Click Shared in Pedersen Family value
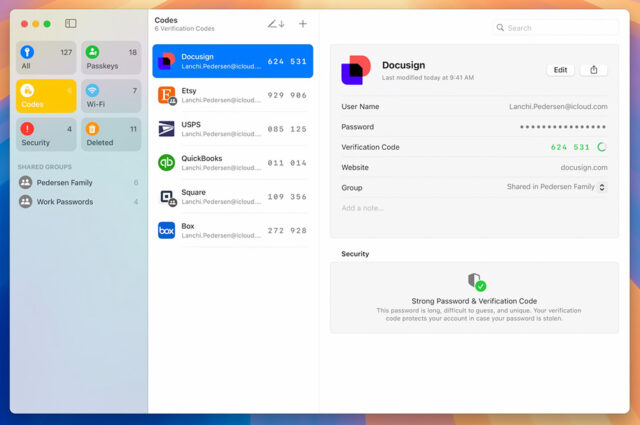This screenshot has width=640, height=425. [551, 187]
